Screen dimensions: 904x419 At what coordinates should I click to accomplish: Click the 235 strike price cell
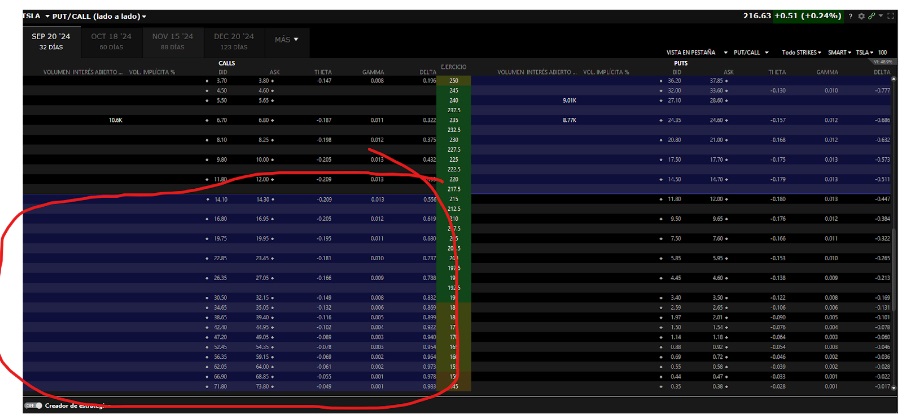click(x=454, y=120)
